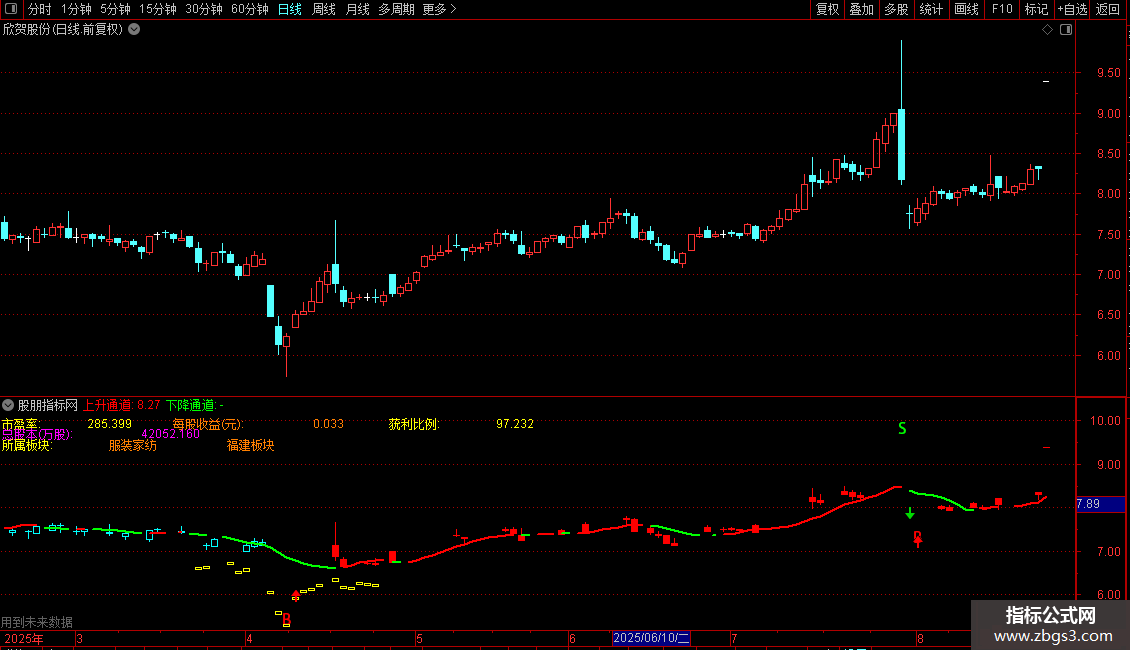Click the 上升通道: 8.27 value
The height and width of the screenshot is (650, 1130).
(122, 406)
